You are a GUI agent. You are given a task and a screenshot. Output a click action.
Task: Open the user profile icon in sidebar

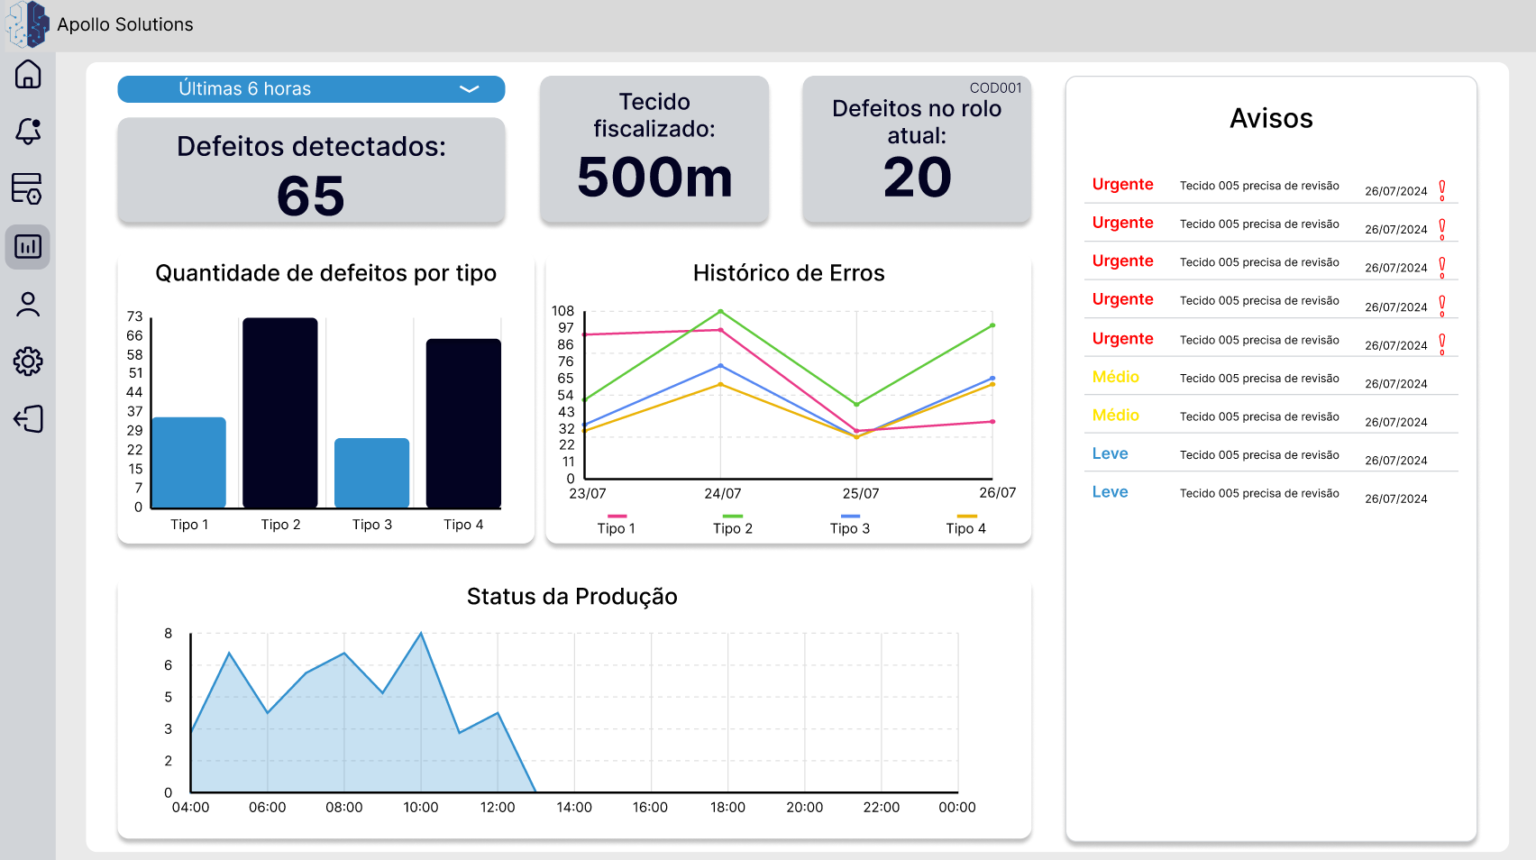pos(28,304)
